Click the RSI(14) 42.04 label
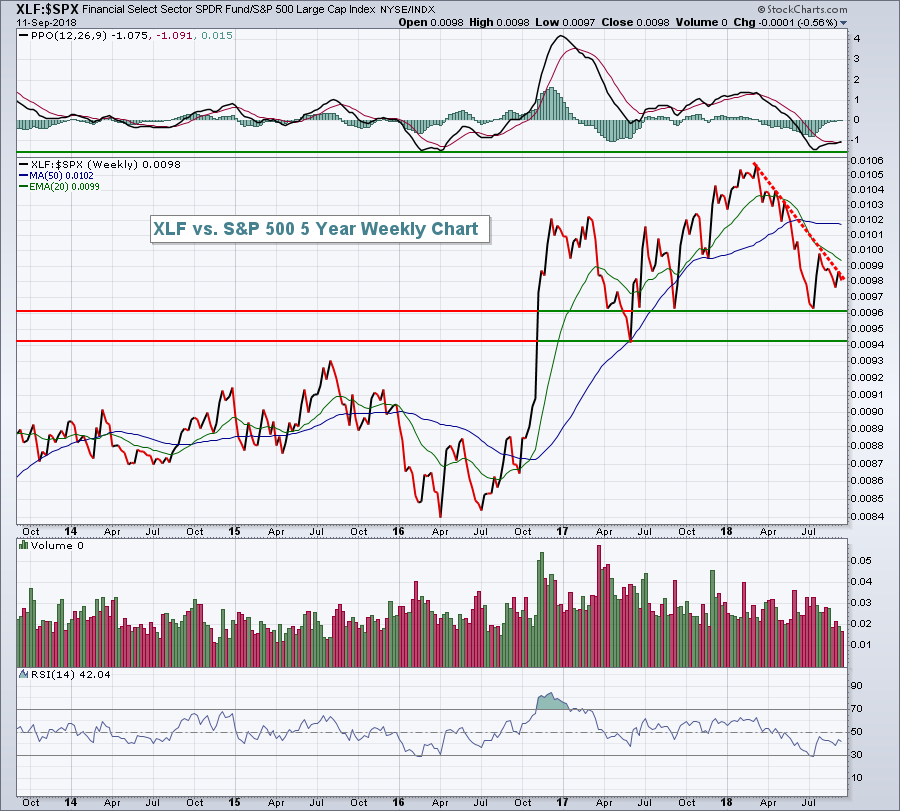This screenshot has height=811, width=900. coord(71,674)
